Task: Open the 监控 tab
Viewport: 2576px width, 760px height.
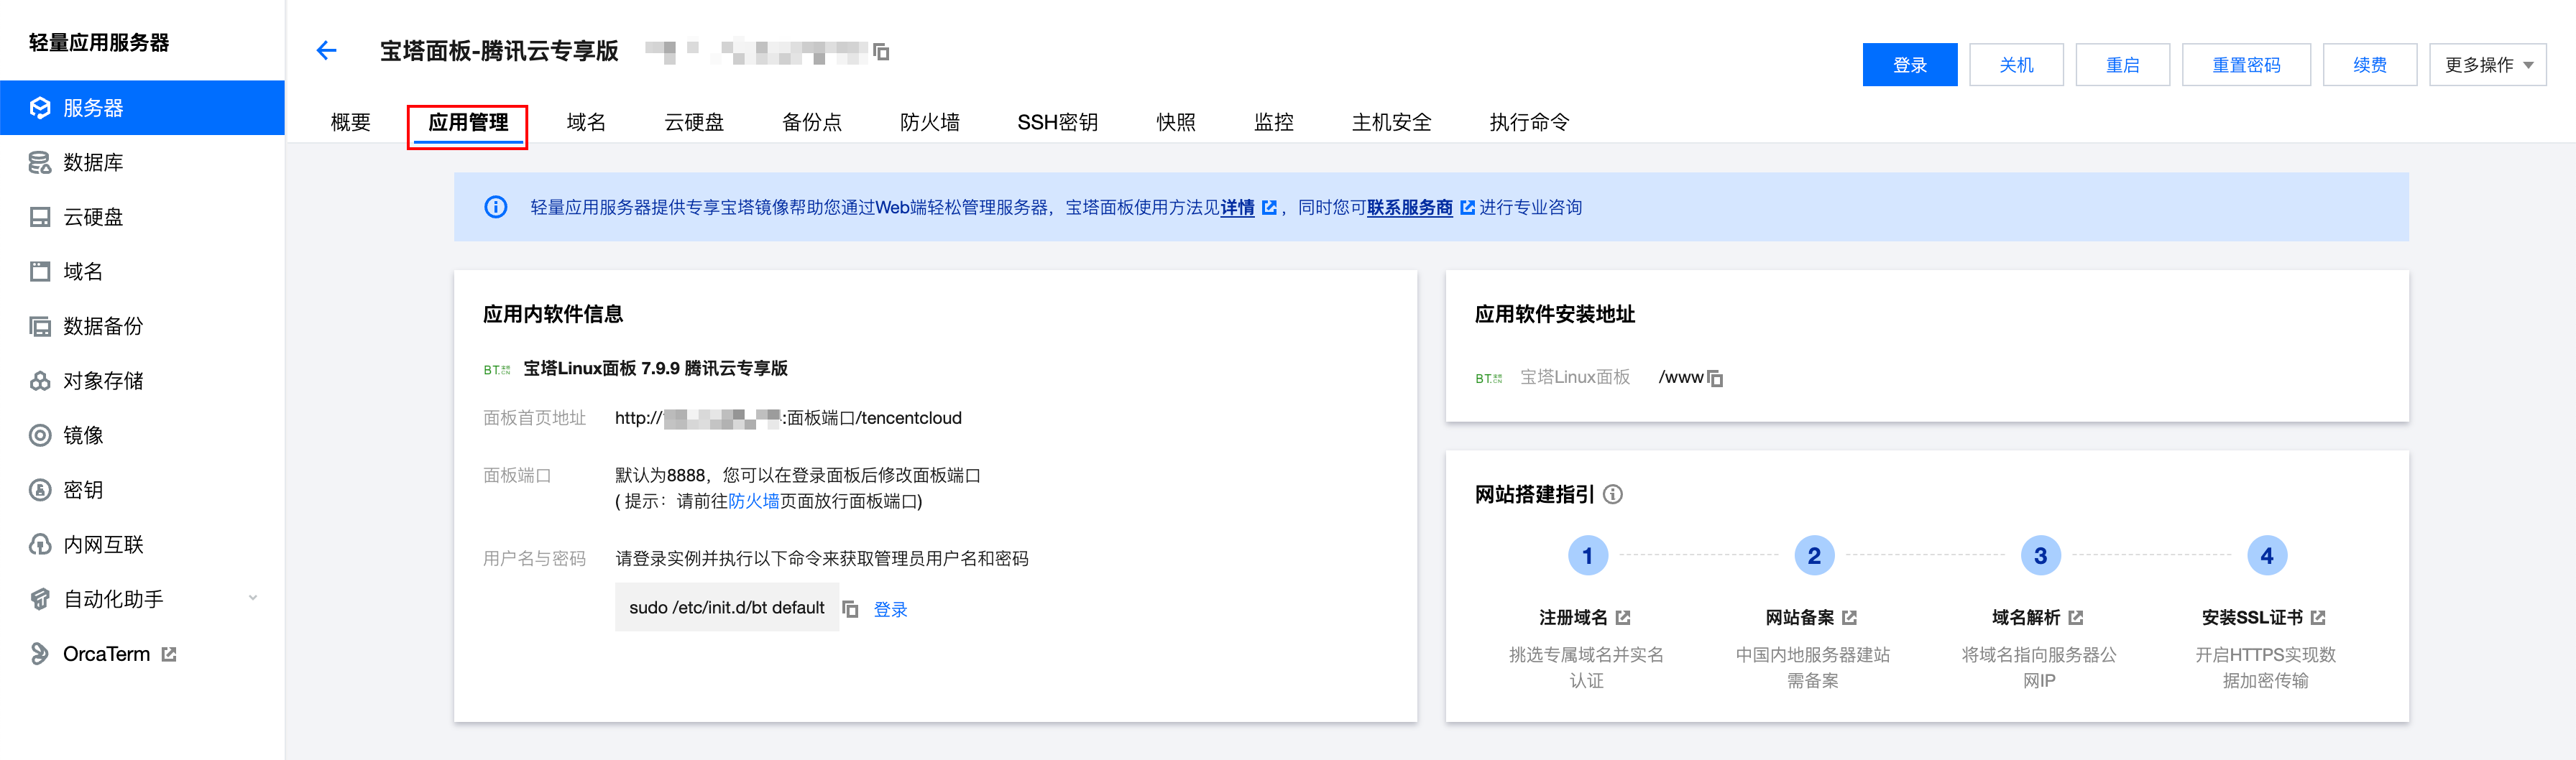Action: [1274, 122]
